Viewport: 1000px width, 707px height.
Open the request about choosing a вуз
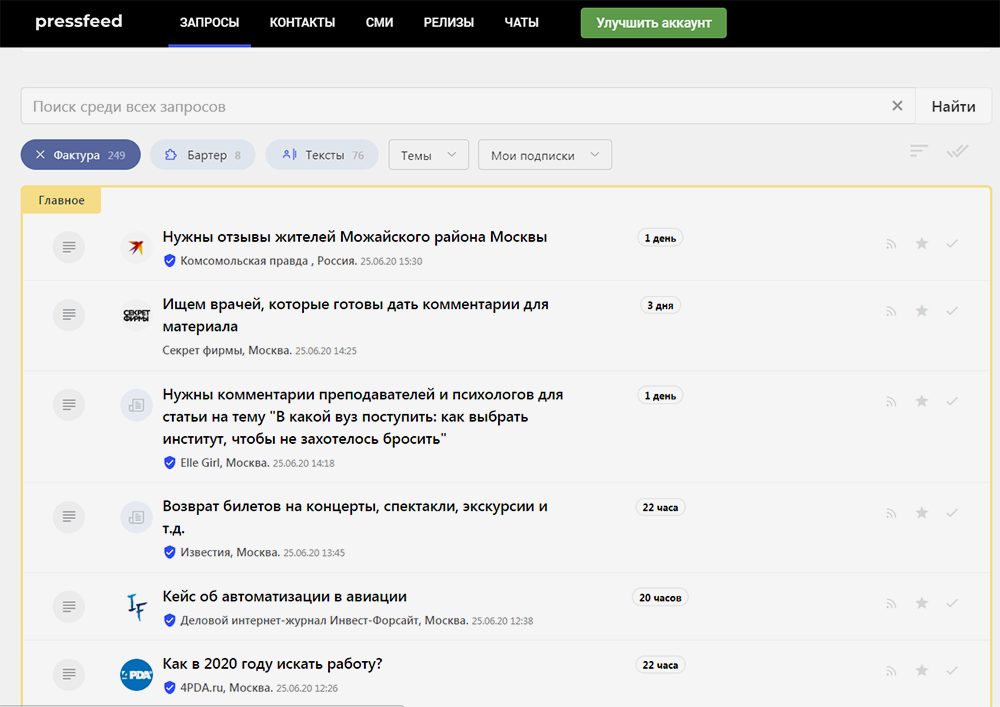click(x=363, y=416)
